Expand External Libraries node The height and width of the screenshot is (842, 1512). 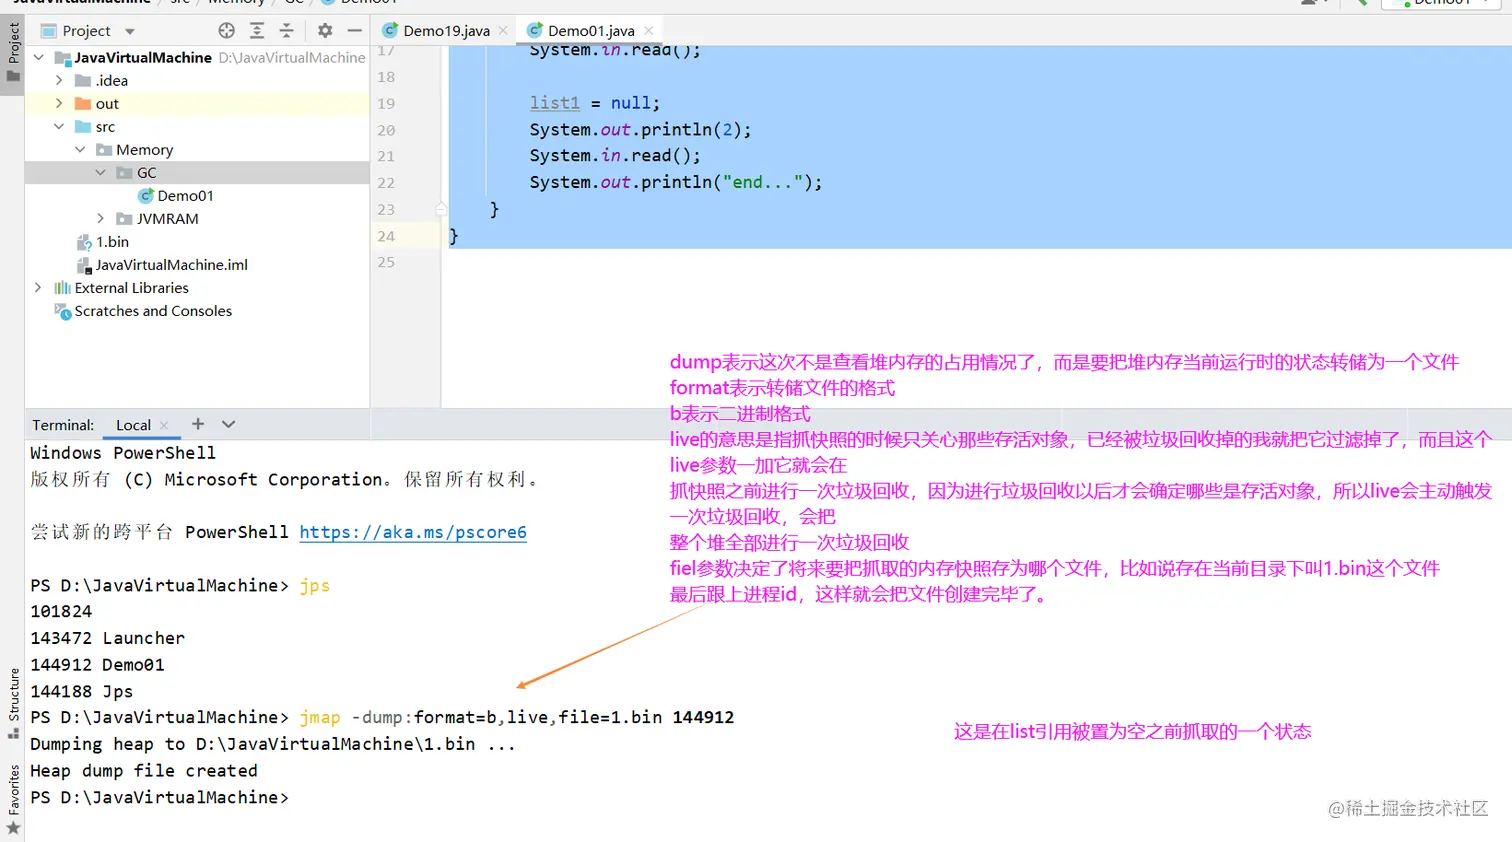[x=38, y=288]
